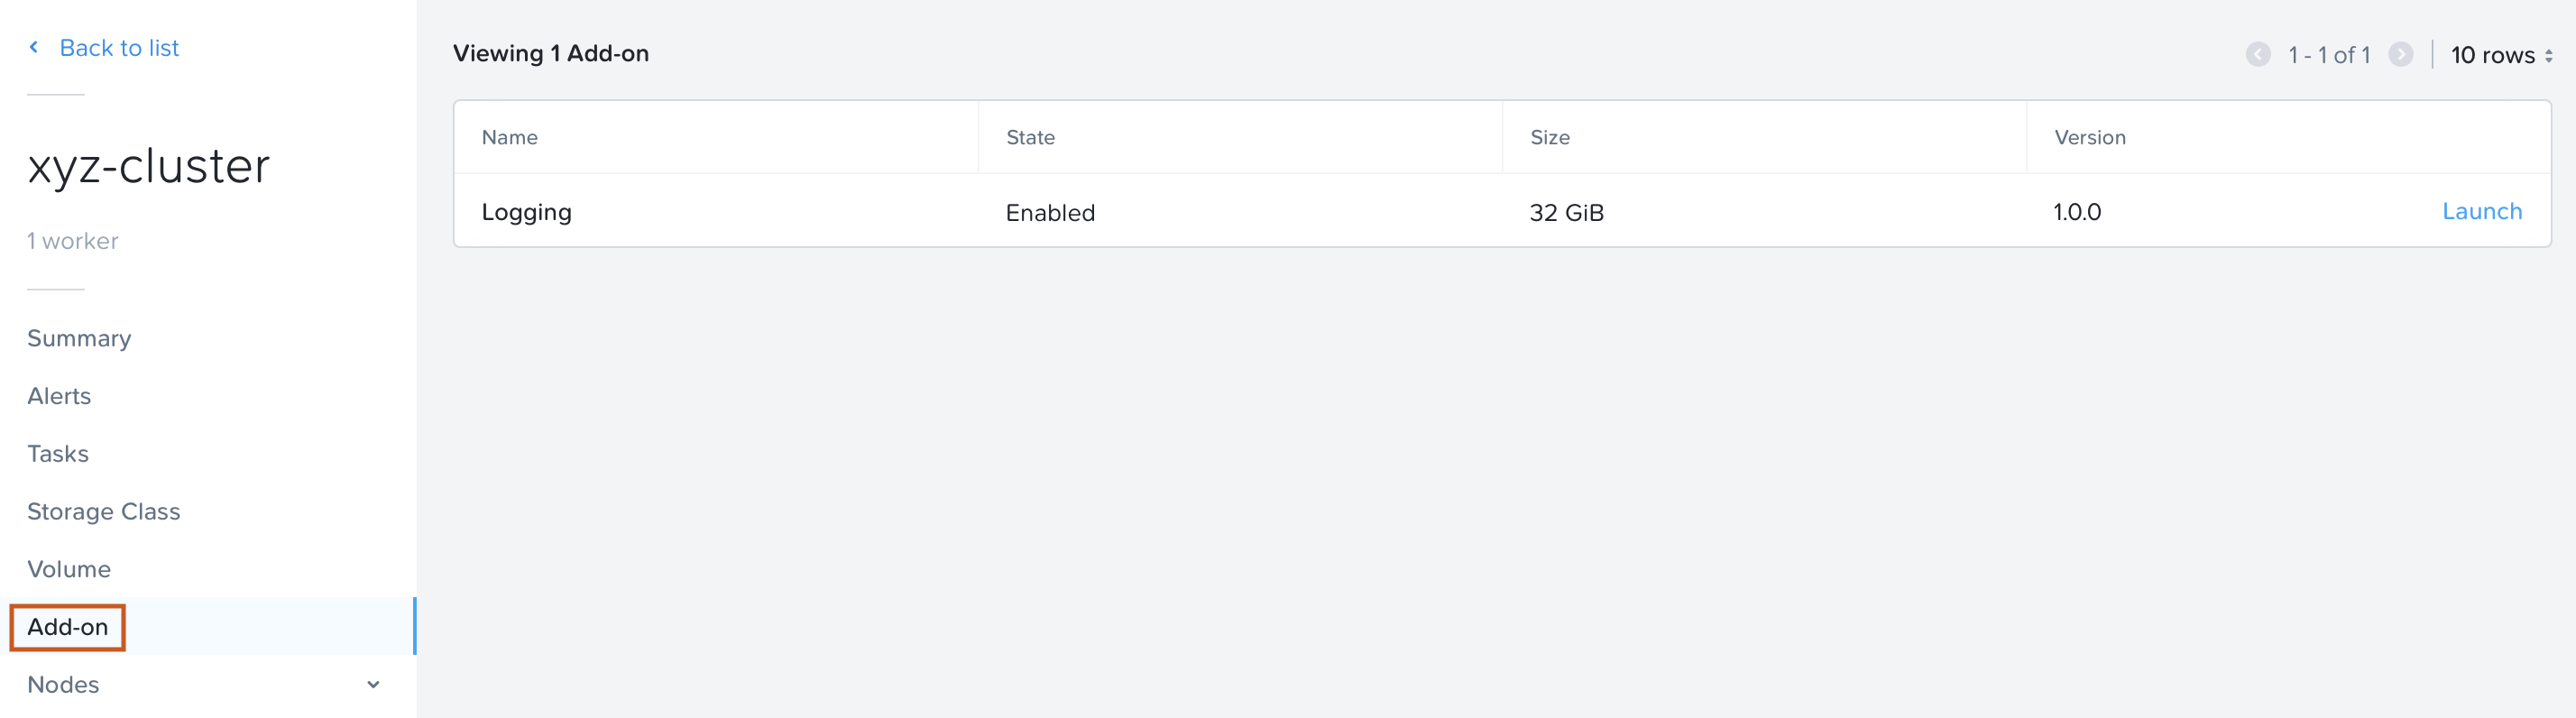Navigate to Tasks in sidebar
The image size is (2576, 718).
coord(58,454)
